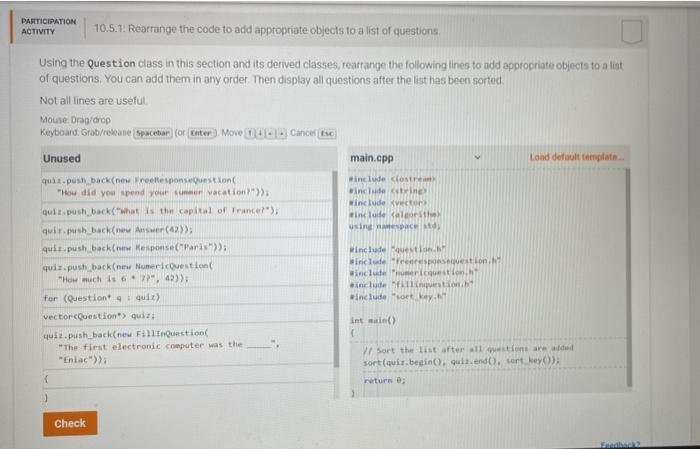
Task: Click the 10.5.1 activity title
Action: [267, 30]
